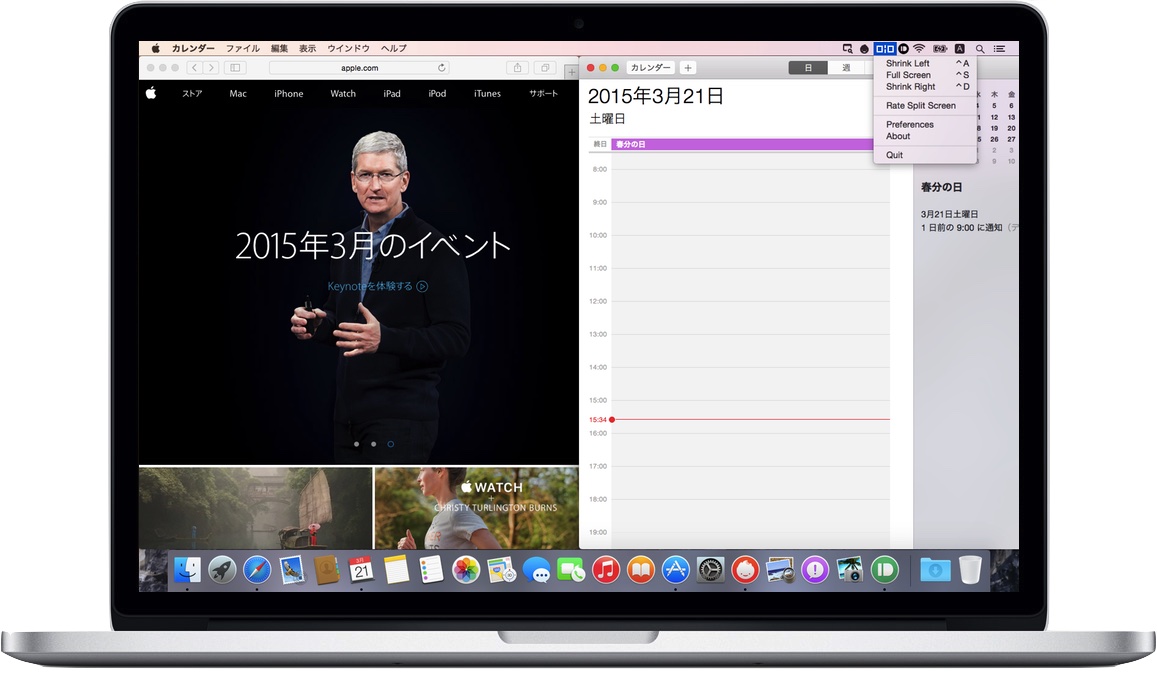This screenshot has height=677, width=1157.
Task: Select third carousel dot on apple.com
Action: tap(390, 444)
